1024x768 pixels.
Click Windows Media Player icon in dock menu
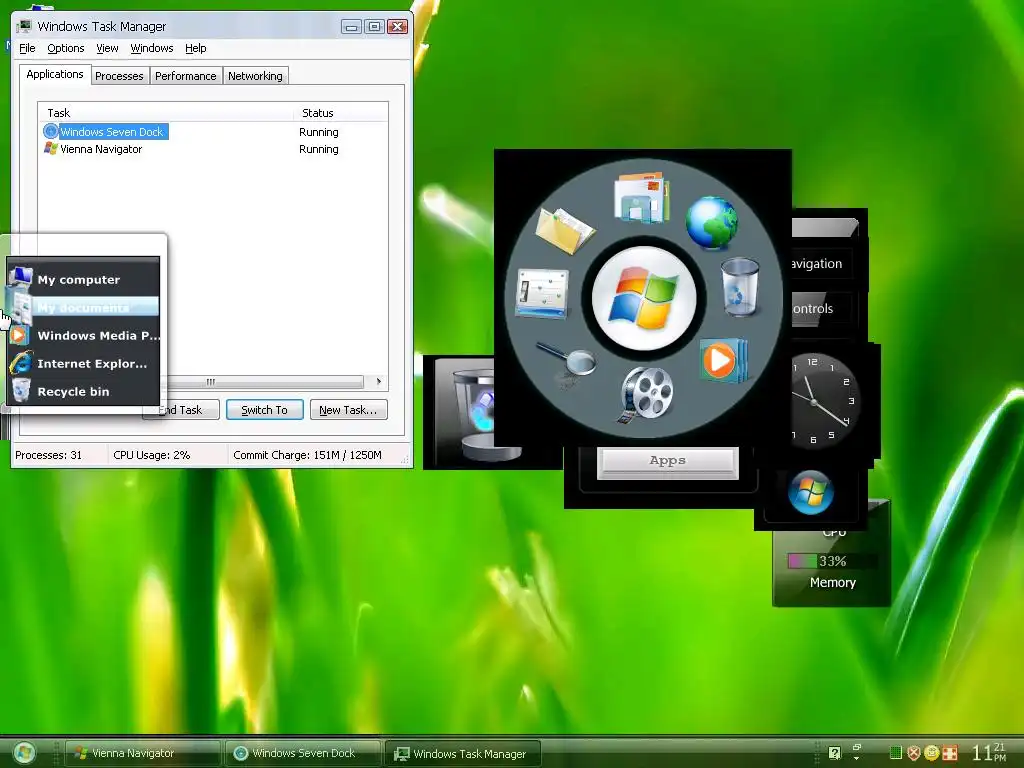tap(18, 336)
